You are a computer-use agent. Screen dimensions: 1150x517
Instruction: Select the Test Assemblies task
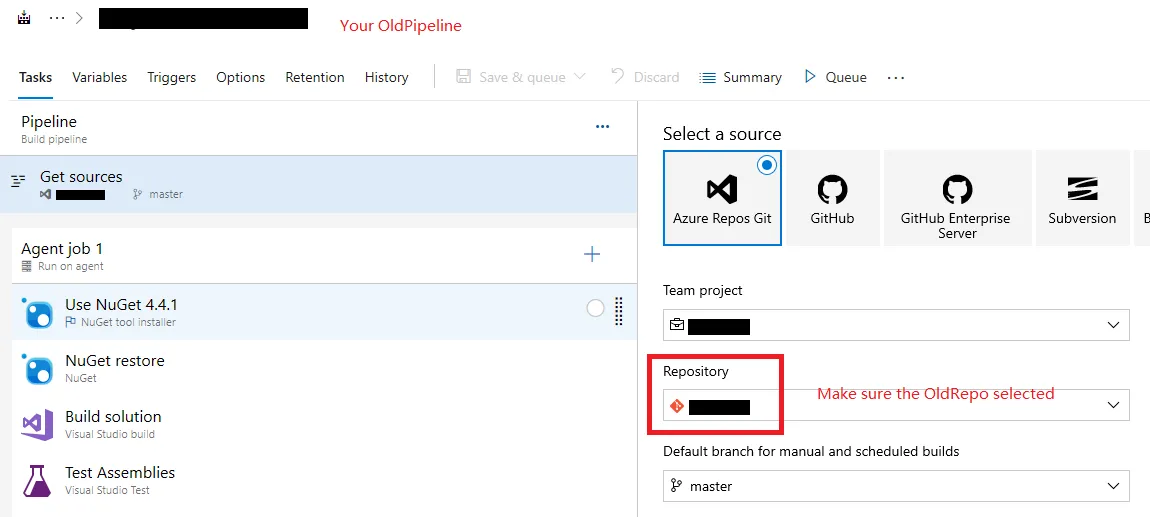coord(324,480)
